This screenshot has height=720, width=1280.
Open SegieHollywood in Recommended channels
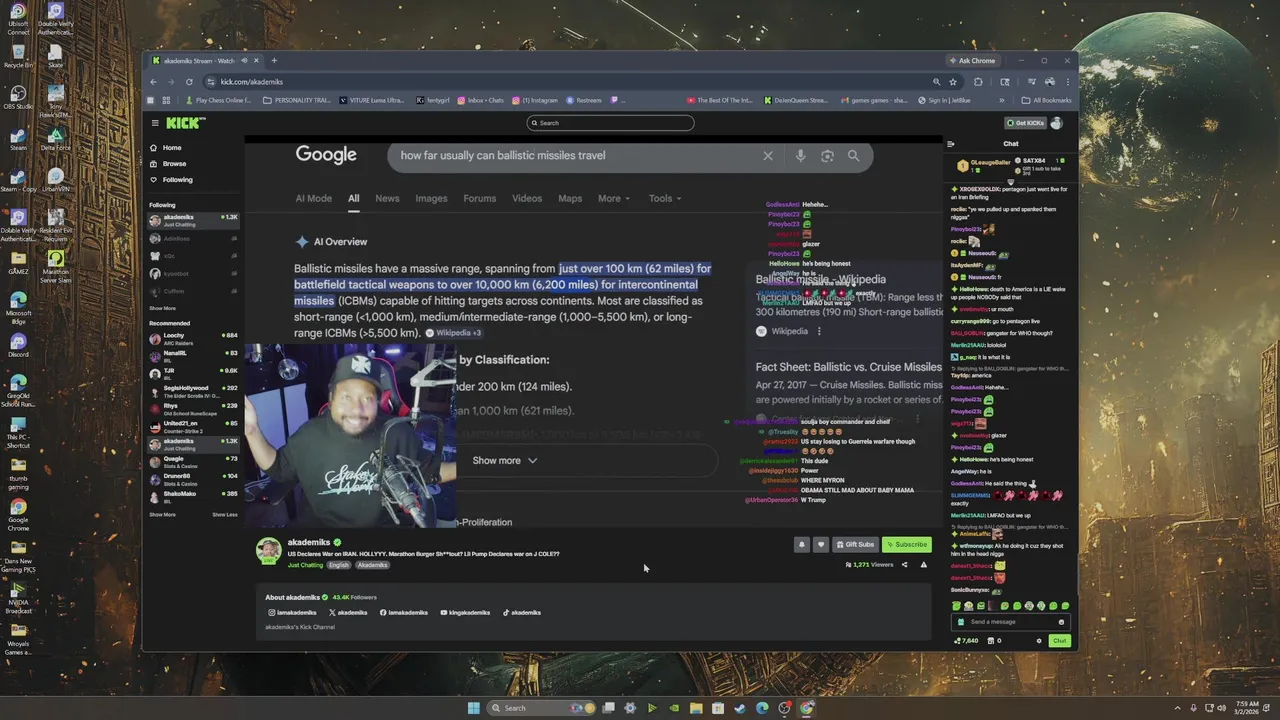pyautogui.click(x=193, y=391)
